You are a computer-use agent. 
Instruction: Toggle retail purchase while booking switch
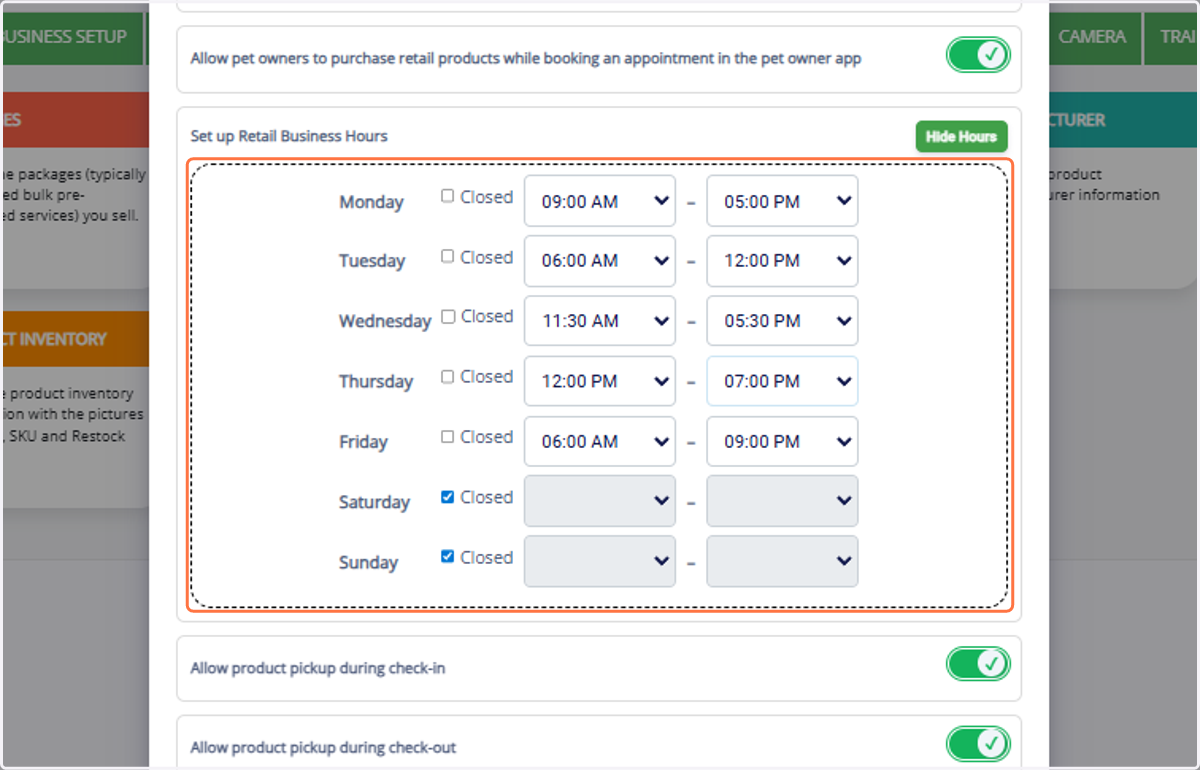coord(978,56)
